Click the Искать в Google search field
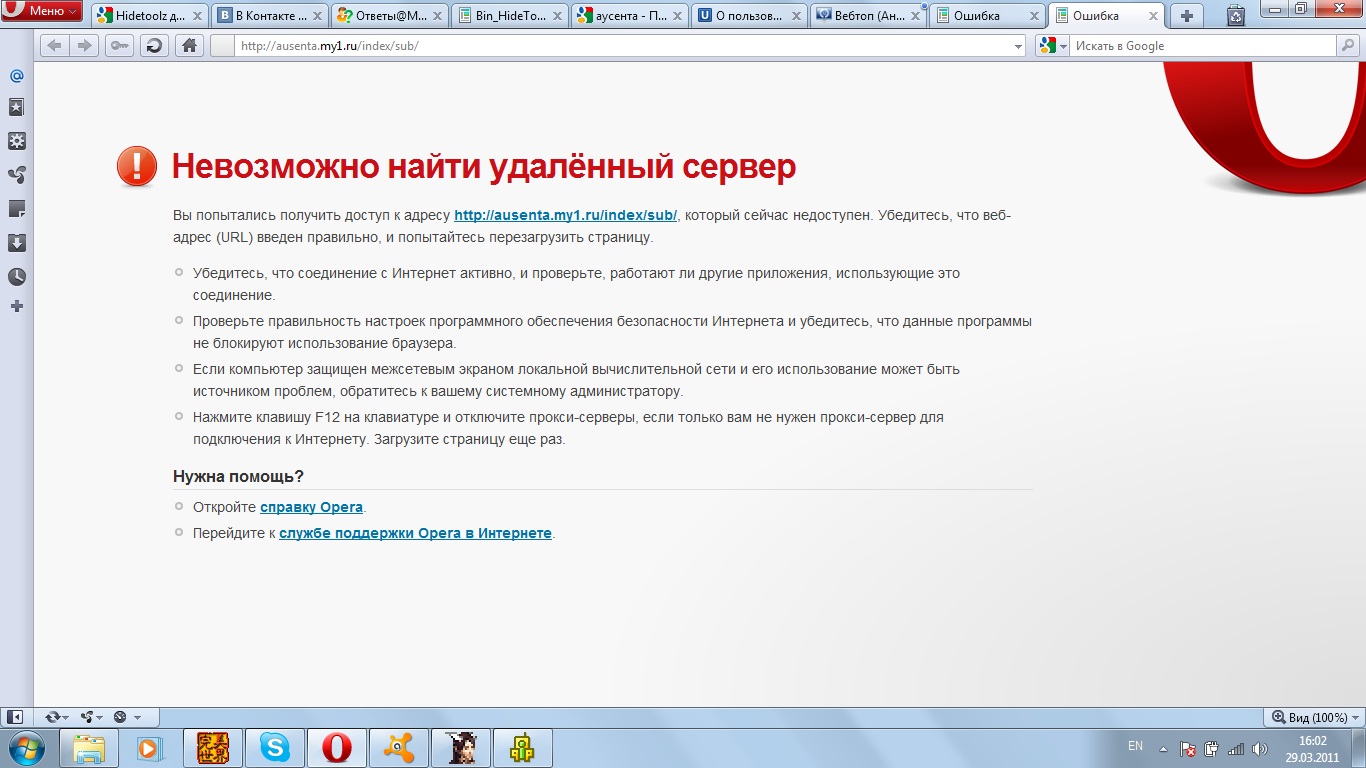This screenshot has width=1366, height=768. 1203,46
